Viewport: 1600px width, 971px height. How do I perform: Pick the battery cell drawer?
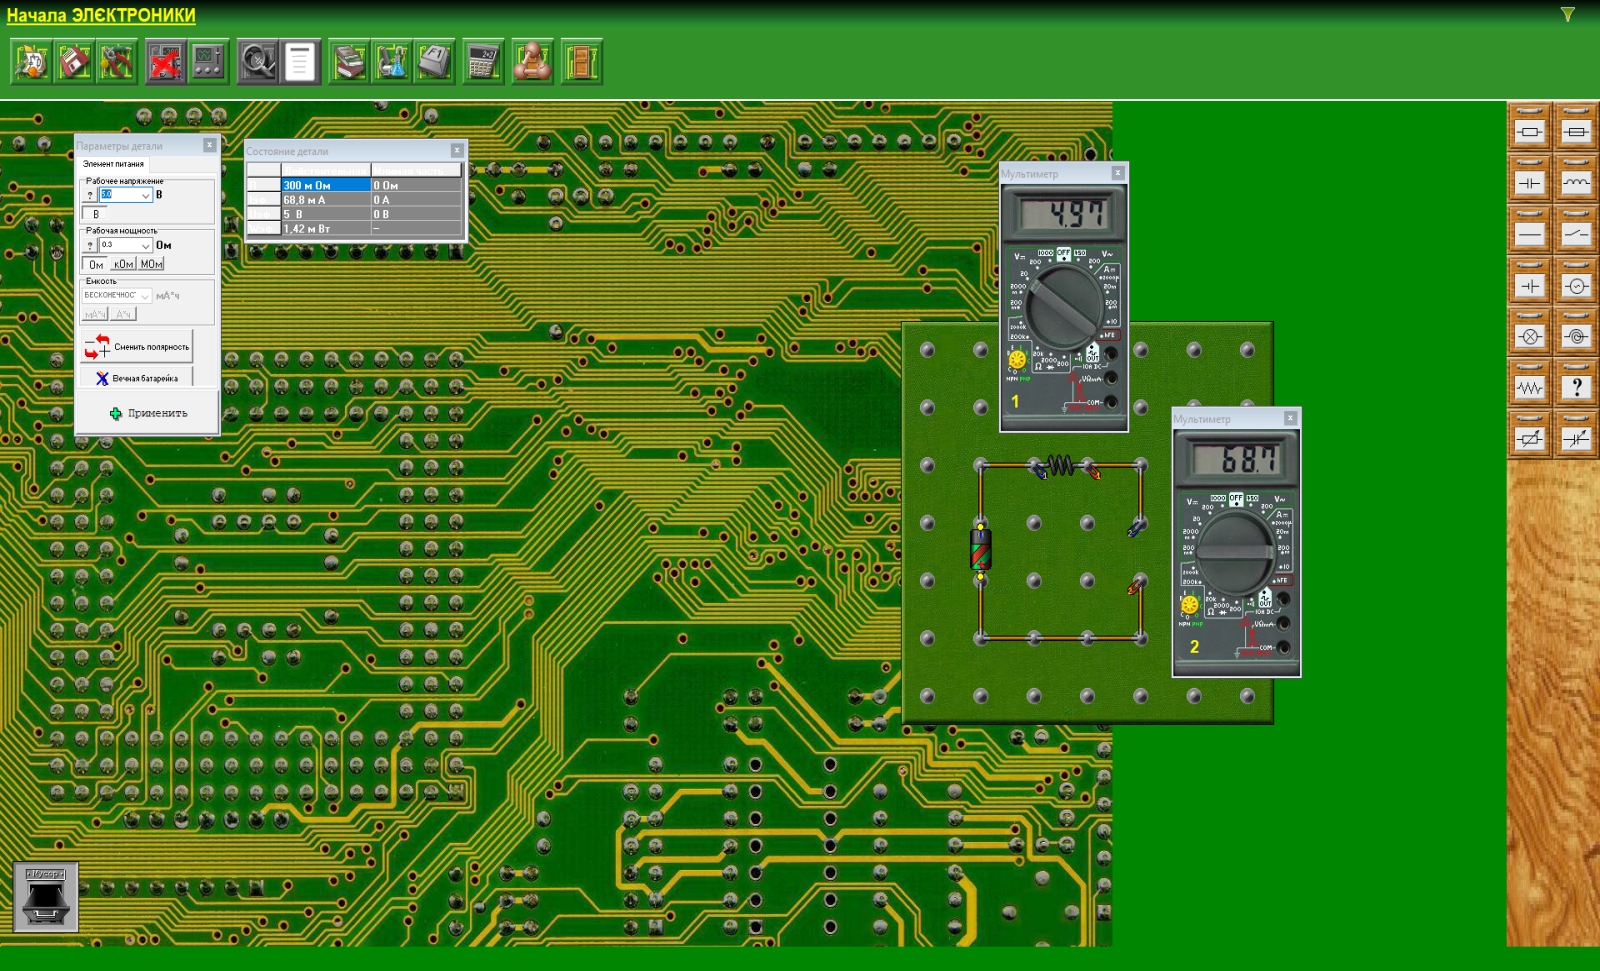pos(1530,282)
